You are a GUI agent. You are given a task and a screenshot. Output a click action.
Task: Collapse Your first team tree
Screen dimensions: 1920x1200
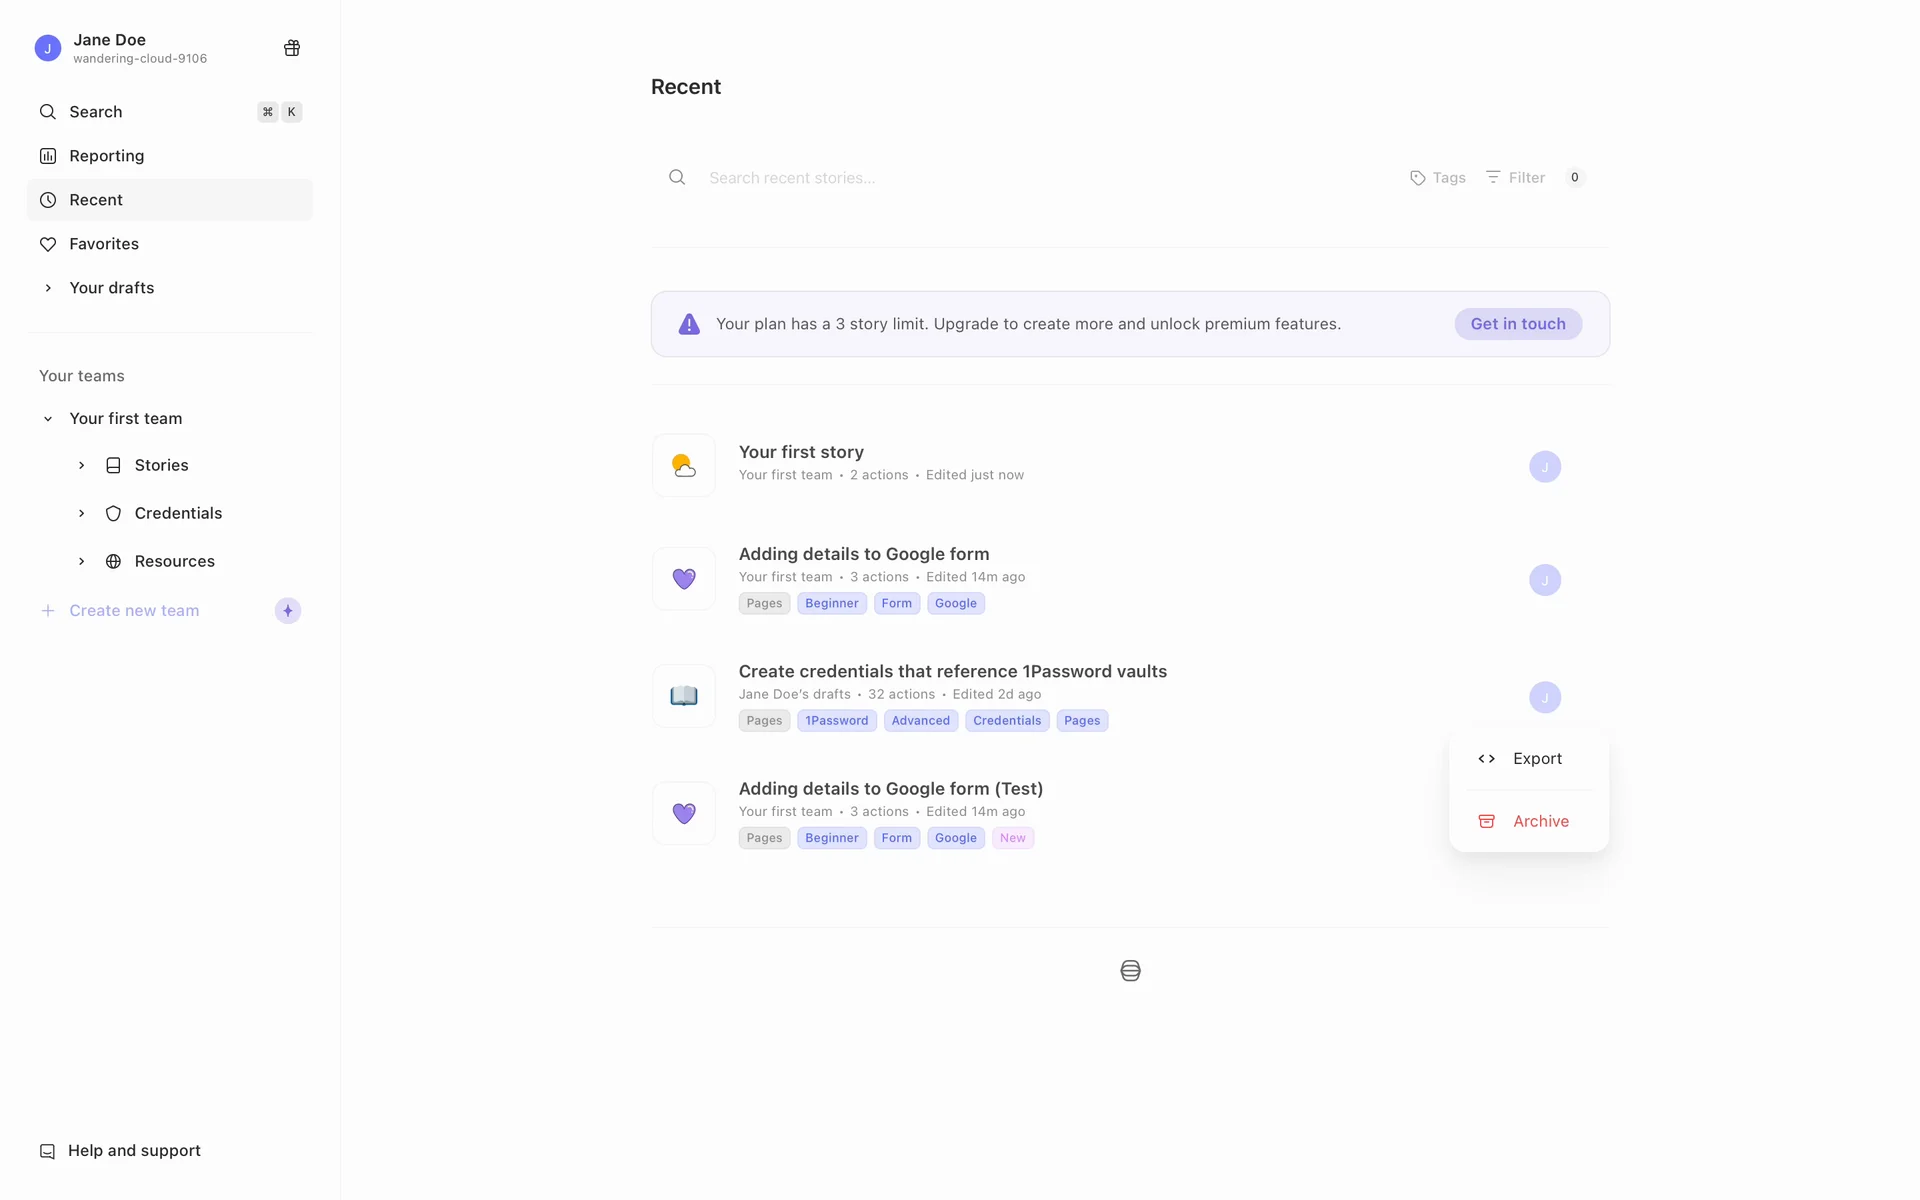[x=48, y=419]
